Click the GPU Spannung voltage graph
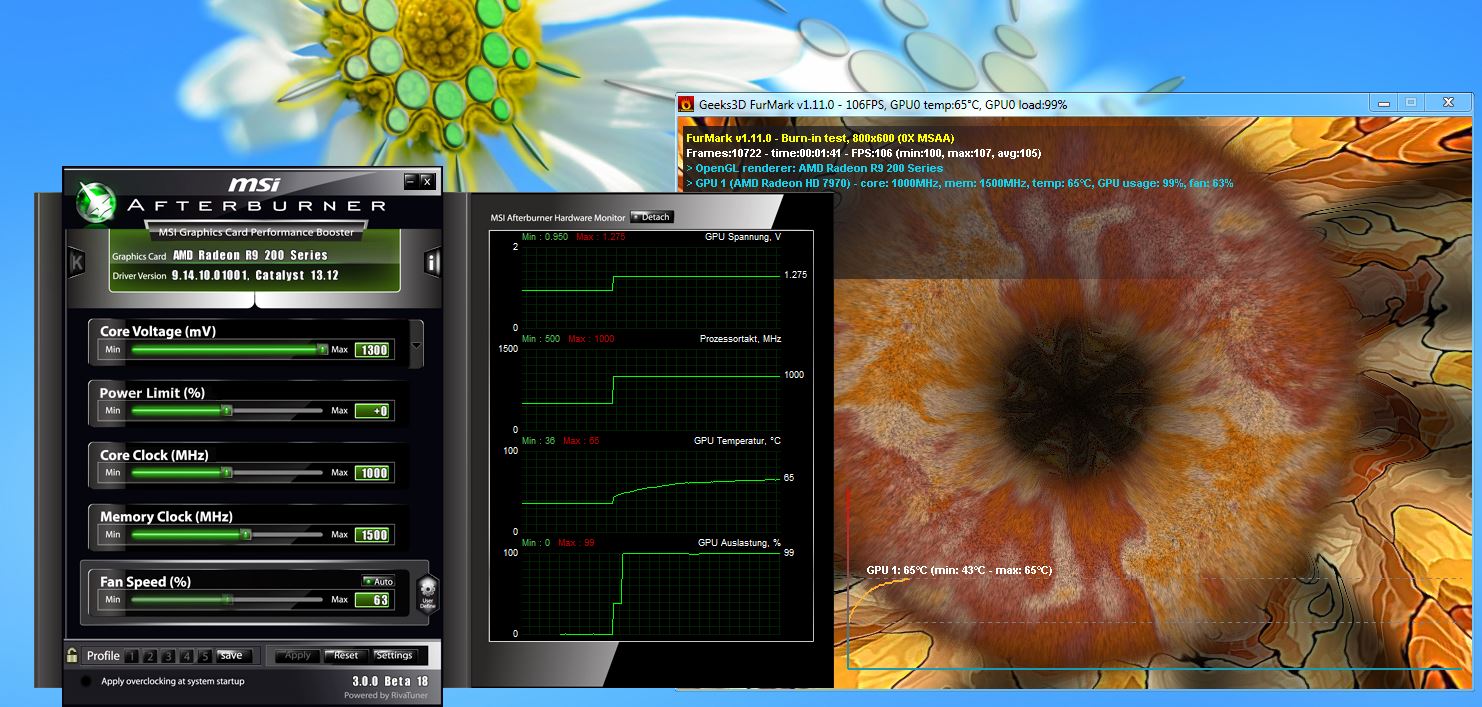Image resolution: width=1482 pixels, height=707 pixels. [x=651, y=287]
